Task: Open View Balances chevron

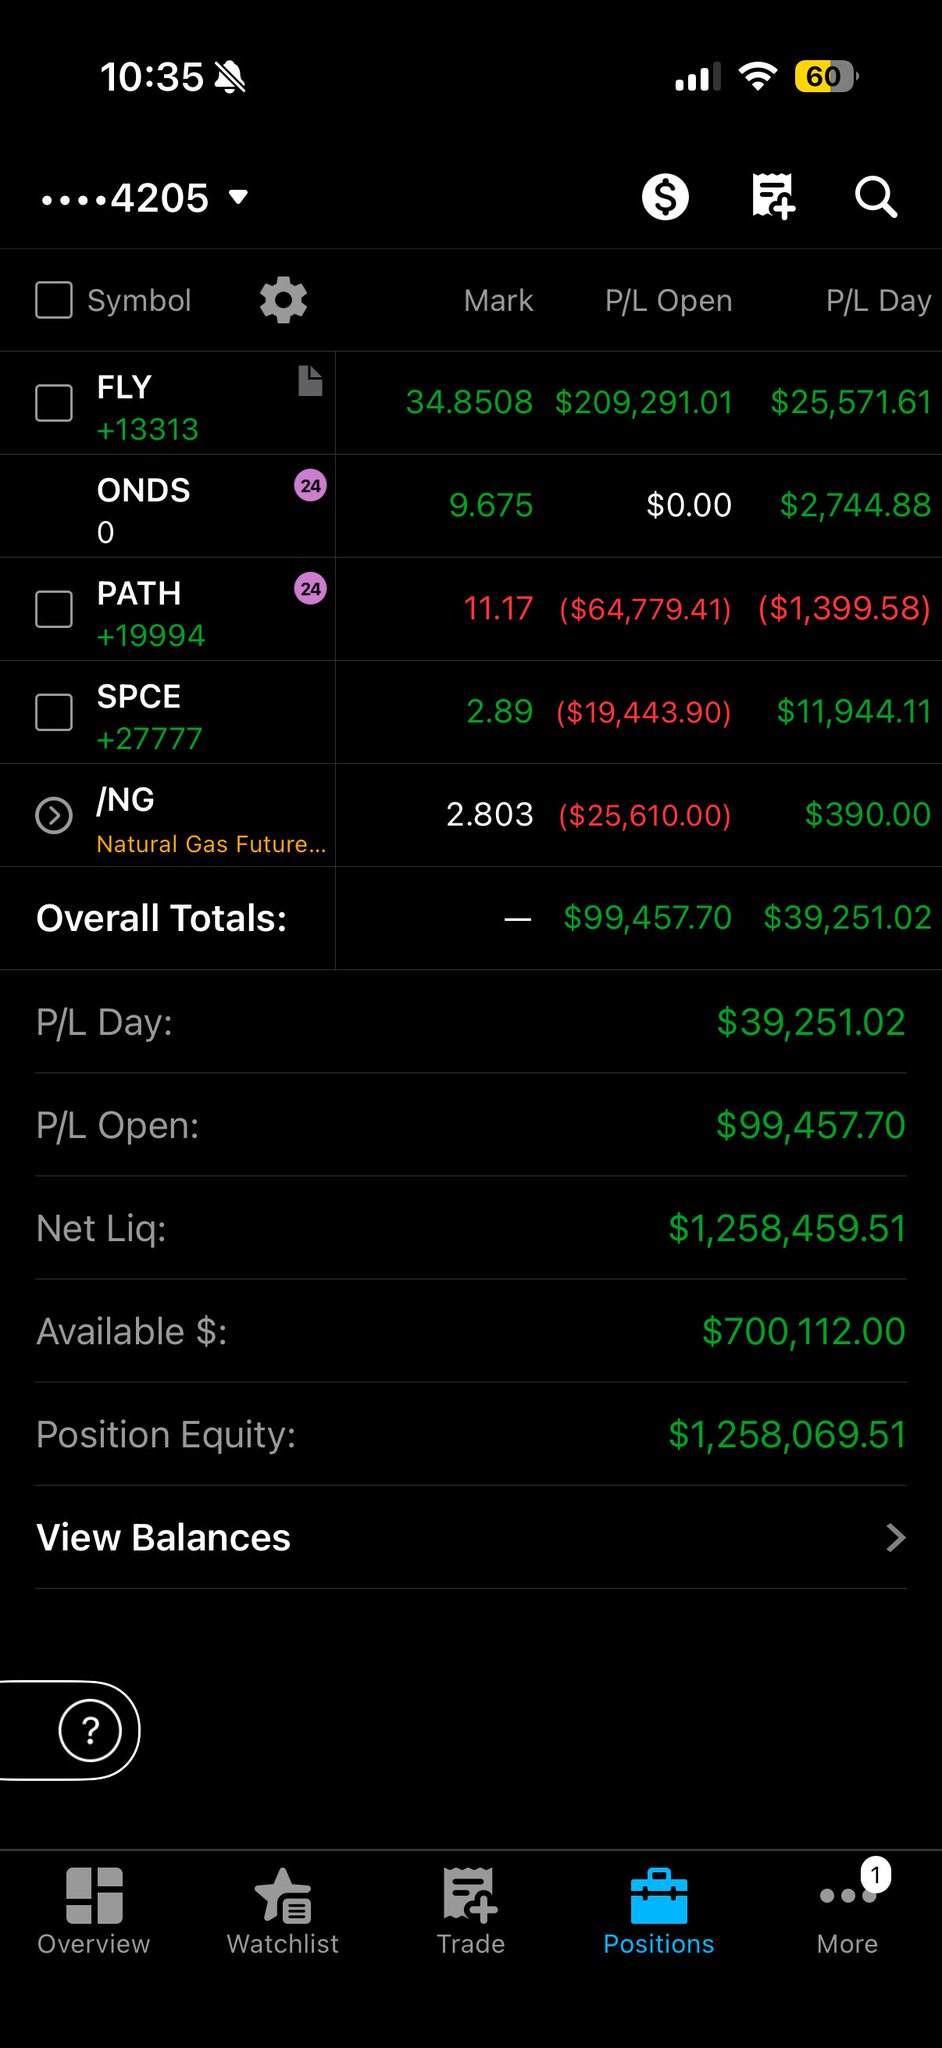Action: [895, 1537]
